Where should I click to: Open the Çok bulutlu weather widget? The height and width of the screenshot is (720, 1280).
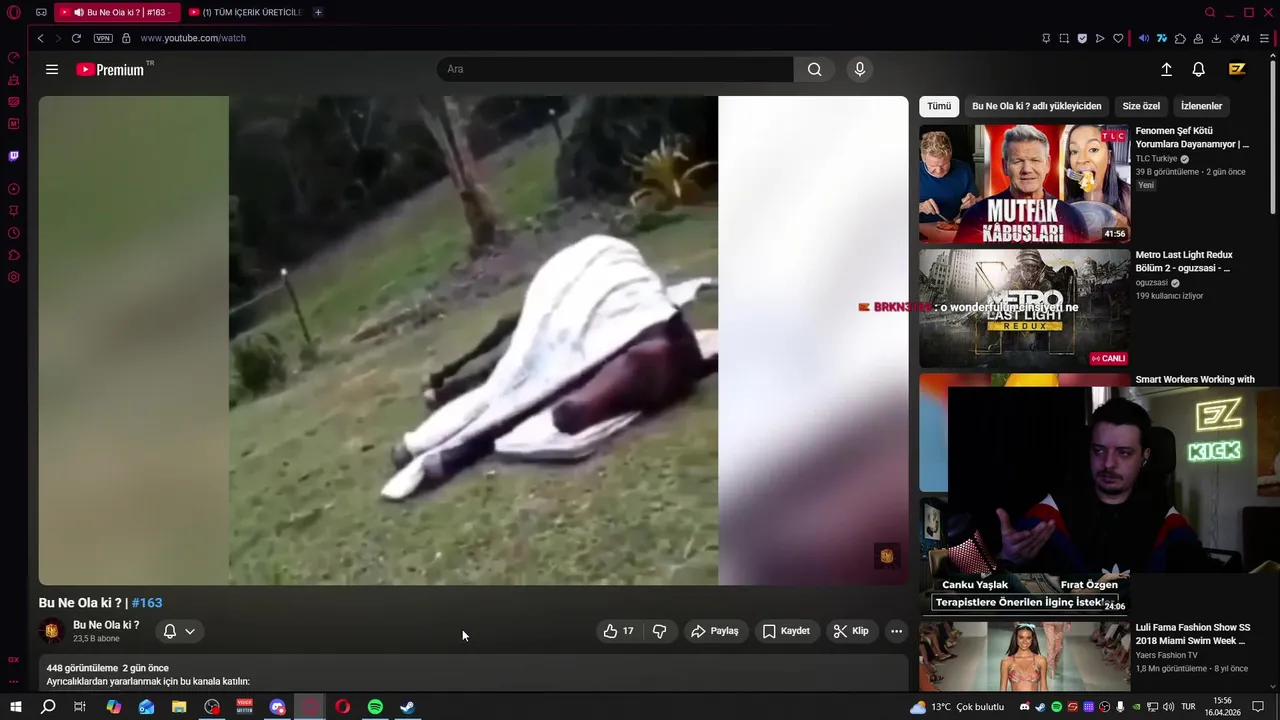point(957,707)
